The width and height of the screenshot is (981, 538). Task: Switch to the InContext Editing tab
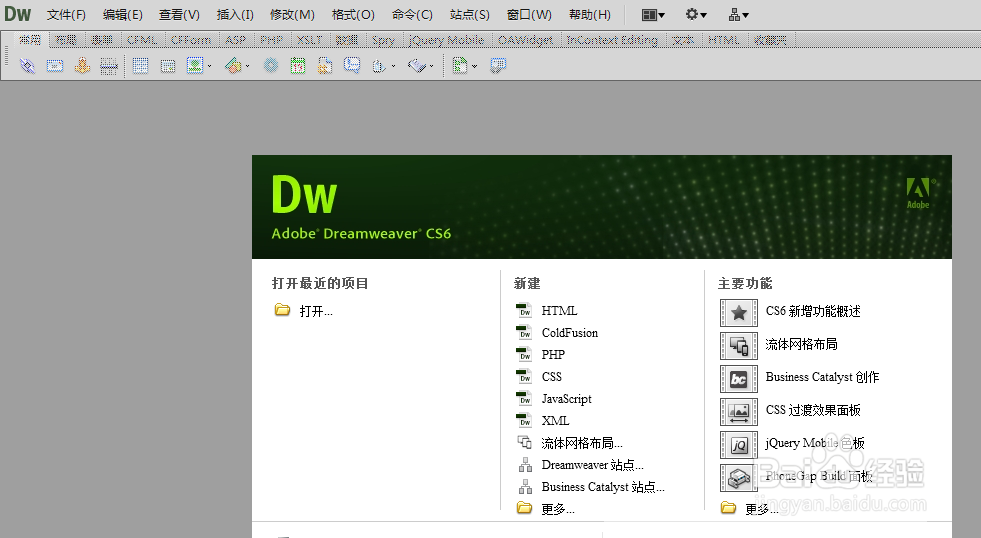tap(612, 40)
